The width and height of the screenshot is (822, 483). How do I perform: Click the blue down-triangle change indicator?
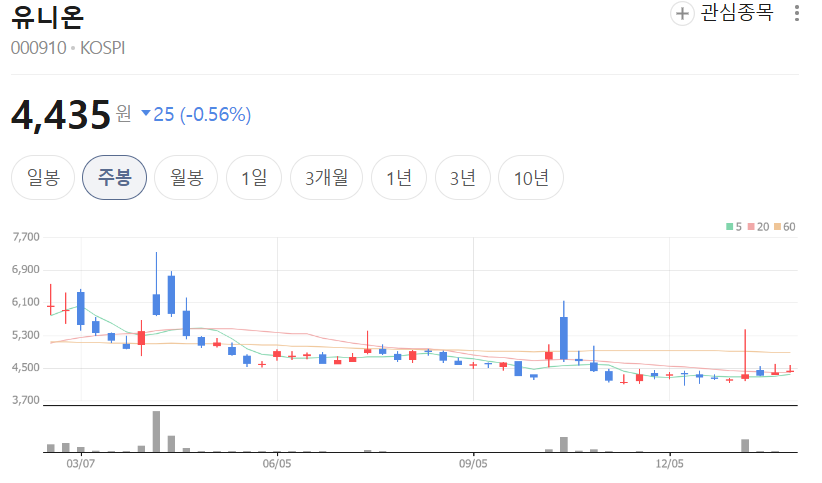pyautogui.click(x=146, y=112)
